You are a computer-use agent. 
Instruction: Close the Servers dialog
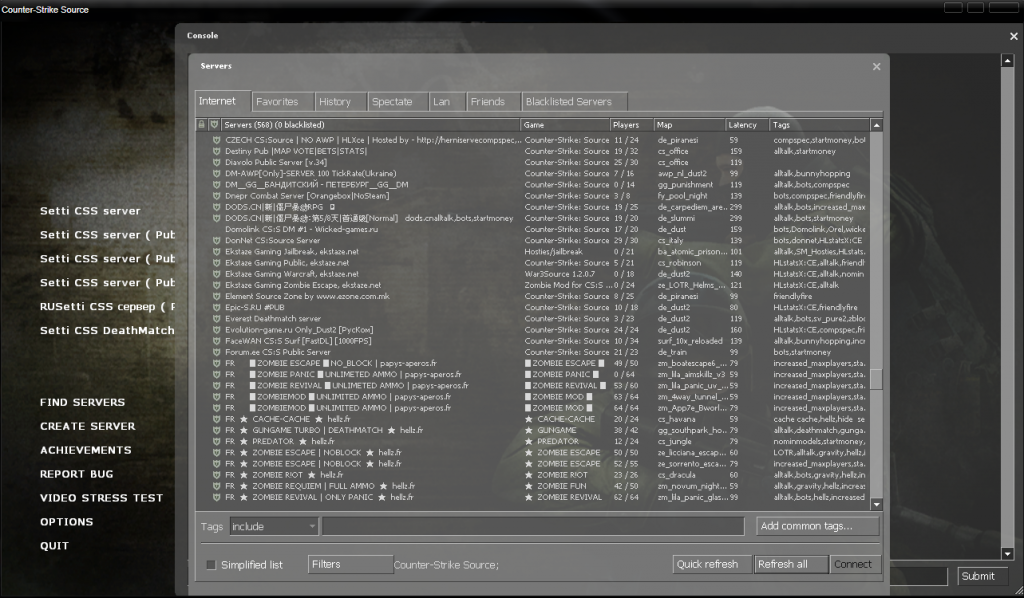876,67
